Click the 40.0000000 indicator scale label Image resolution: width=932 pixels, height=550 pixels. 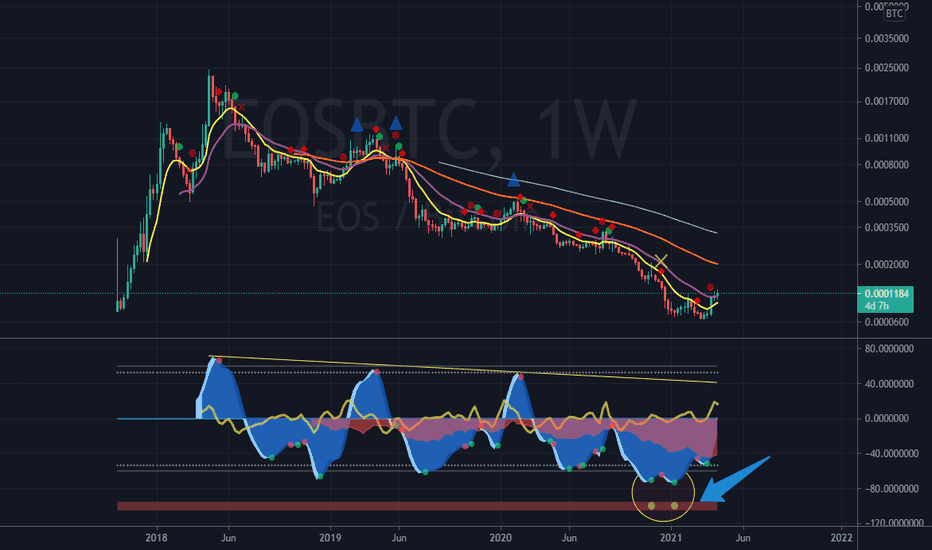pos(889,384)
